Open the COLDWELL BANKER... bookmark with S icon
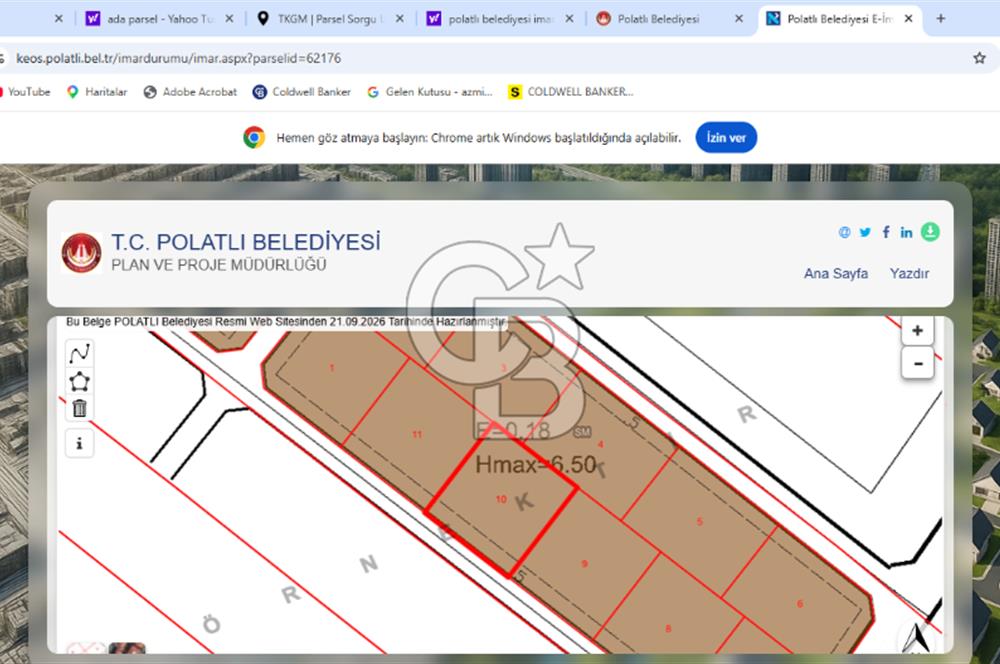This screenshot has width=1000, height=664. pyautogui.click(x=571, y=92)
